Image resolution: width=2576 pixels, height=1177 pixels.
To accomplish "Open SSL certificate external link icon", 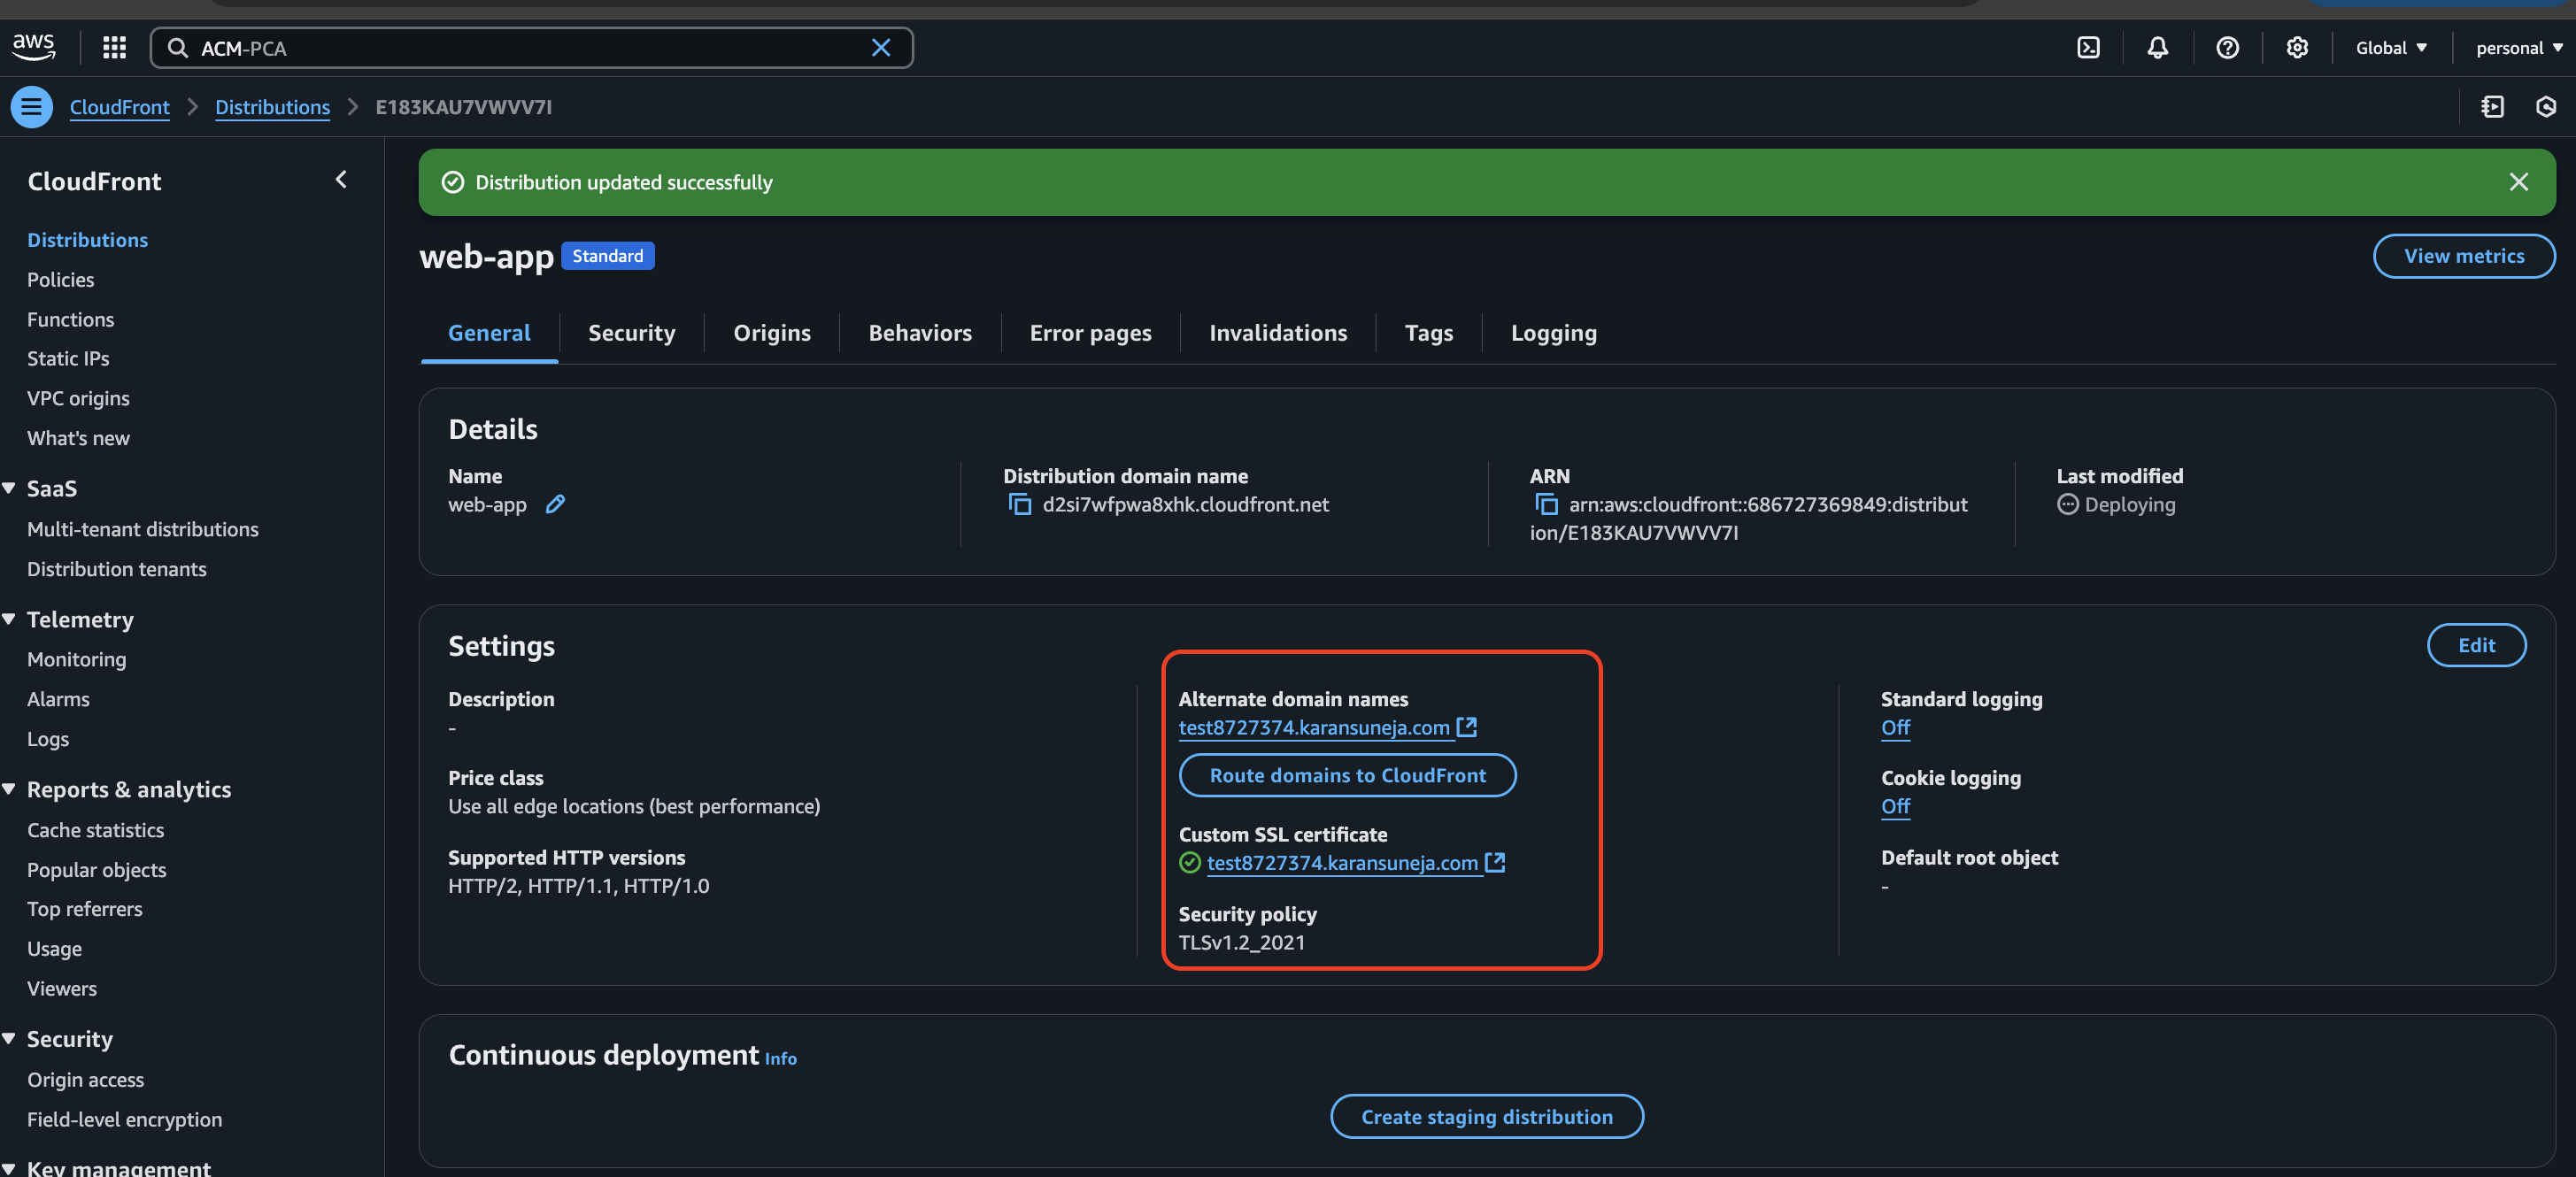I will point(1495,862).
